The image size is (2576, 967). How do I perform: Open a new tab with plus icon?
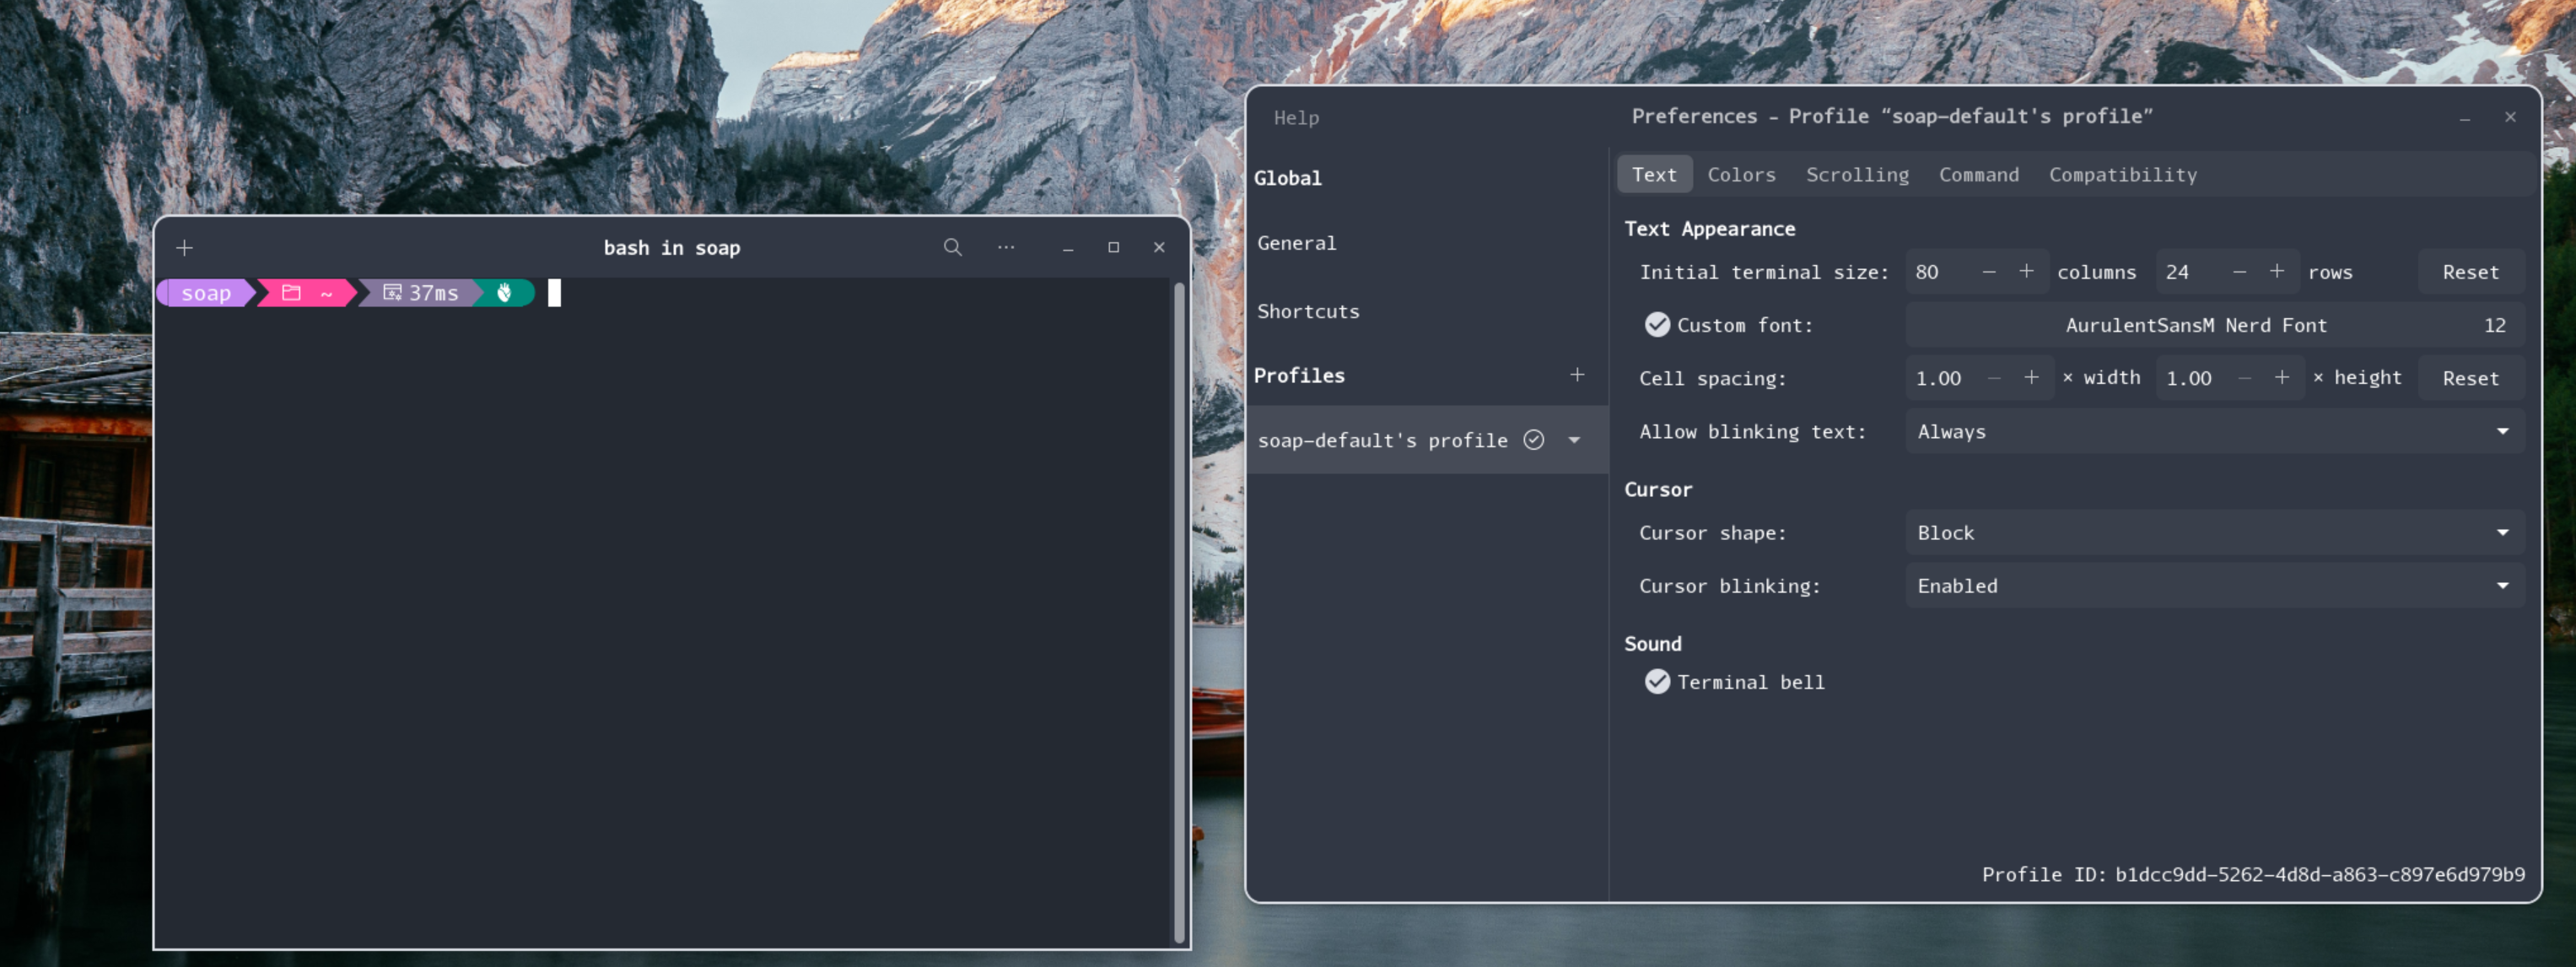(x=184, y=247)
